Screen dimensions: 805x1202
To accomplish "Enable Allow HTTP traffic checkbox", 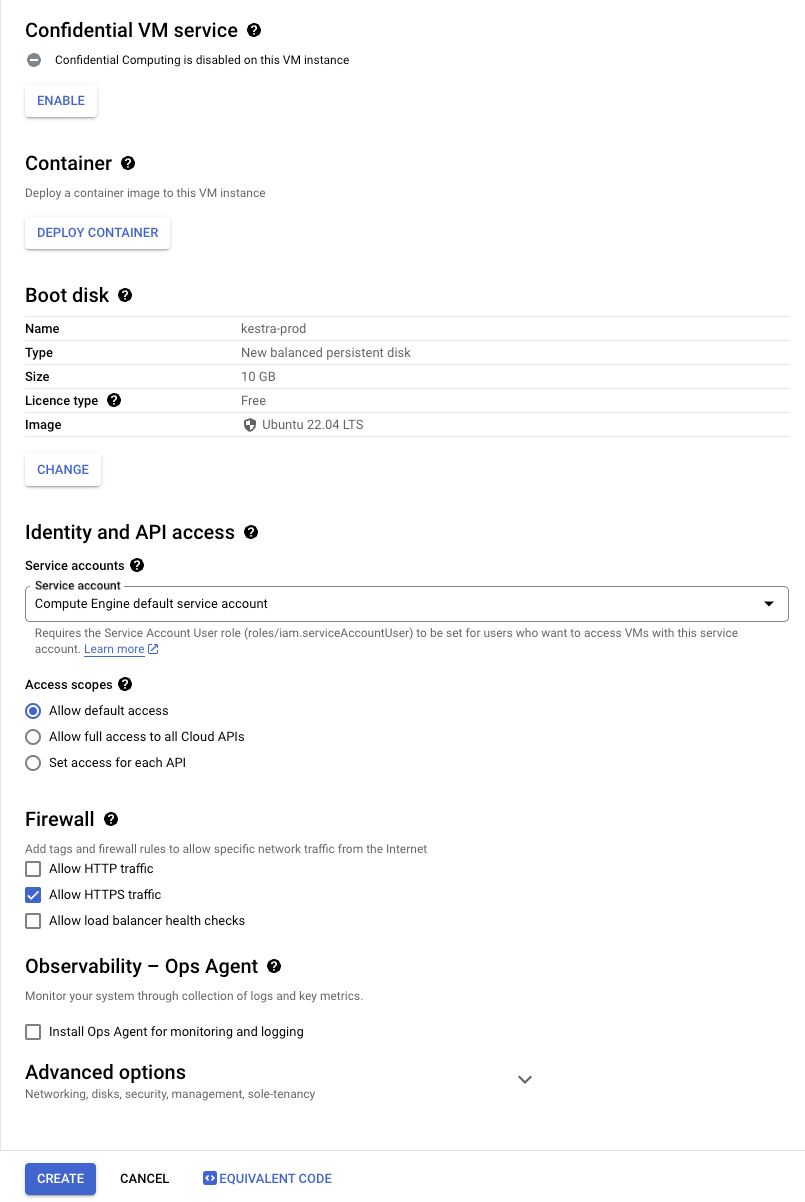I will pyautogui.click(x=33, y=869).
